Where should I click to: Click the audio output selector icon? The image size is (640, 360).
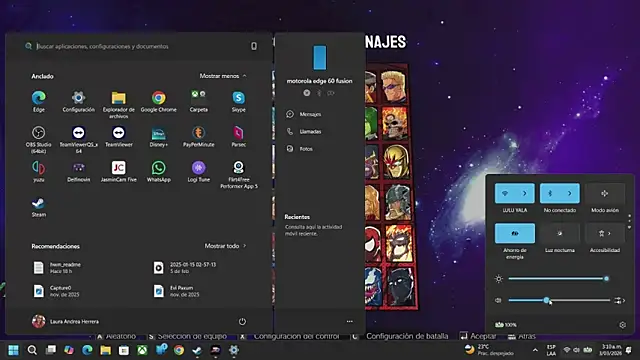(x=620, y=300)
